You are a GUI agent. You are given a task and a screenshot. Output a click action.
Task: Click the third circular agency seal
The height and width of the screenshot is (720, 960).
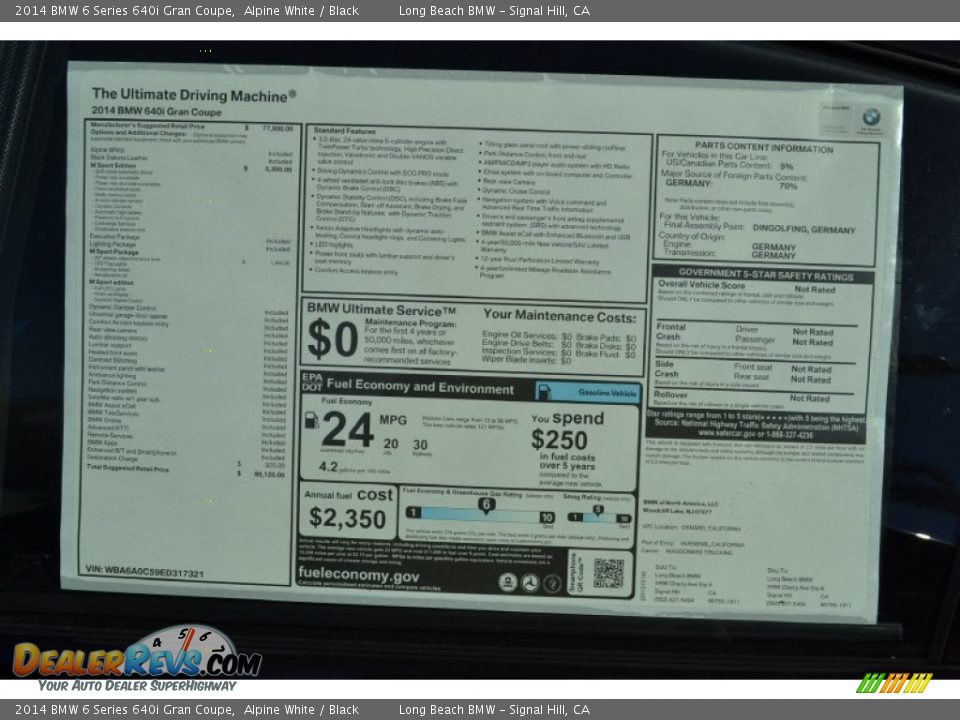pos(552,582)
